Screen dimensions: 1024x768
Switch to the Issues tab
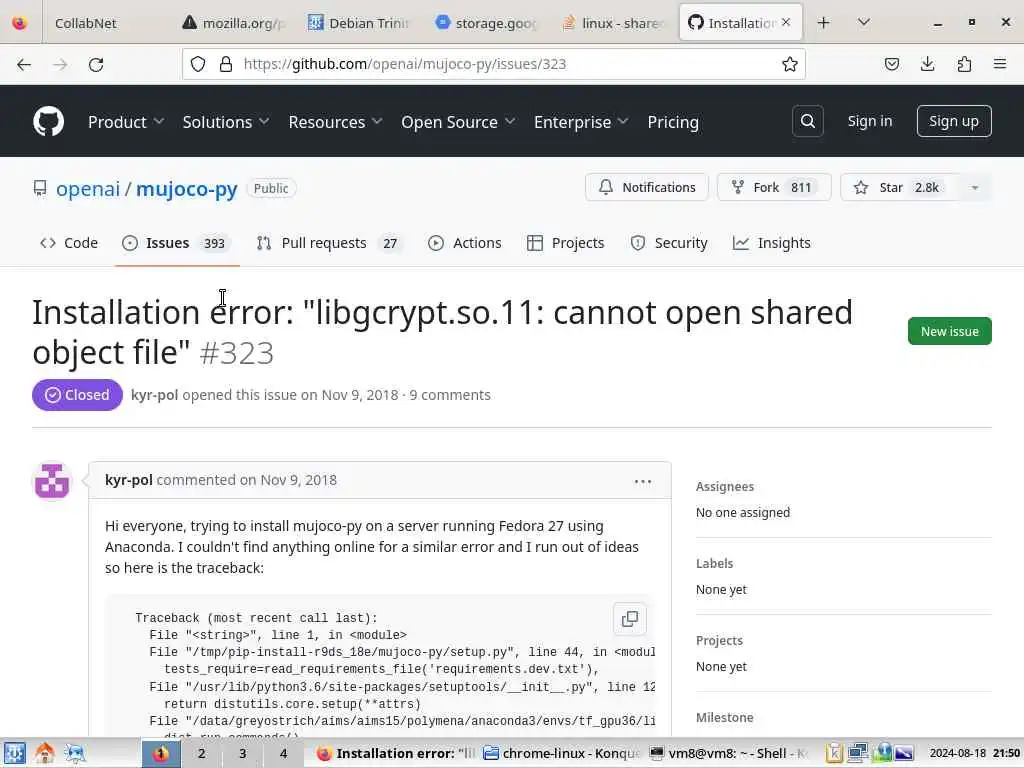coord(177,243)
